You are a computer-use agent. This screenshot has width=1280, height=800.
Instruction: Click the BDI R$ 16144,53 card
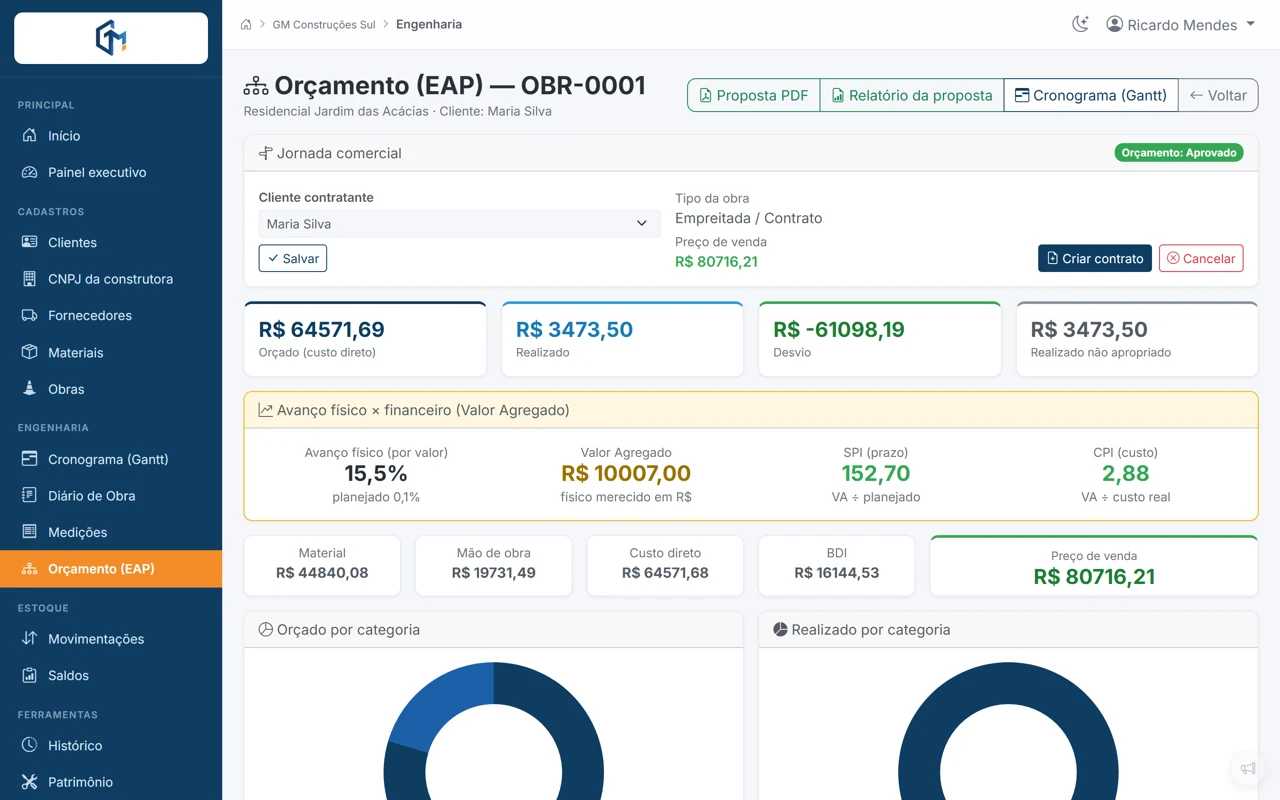pyautogui.click(x=837, y=566)
